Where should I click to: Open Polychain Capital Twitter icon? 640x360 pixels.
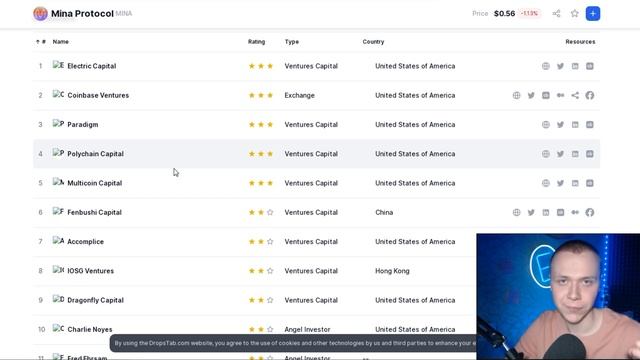560,154
